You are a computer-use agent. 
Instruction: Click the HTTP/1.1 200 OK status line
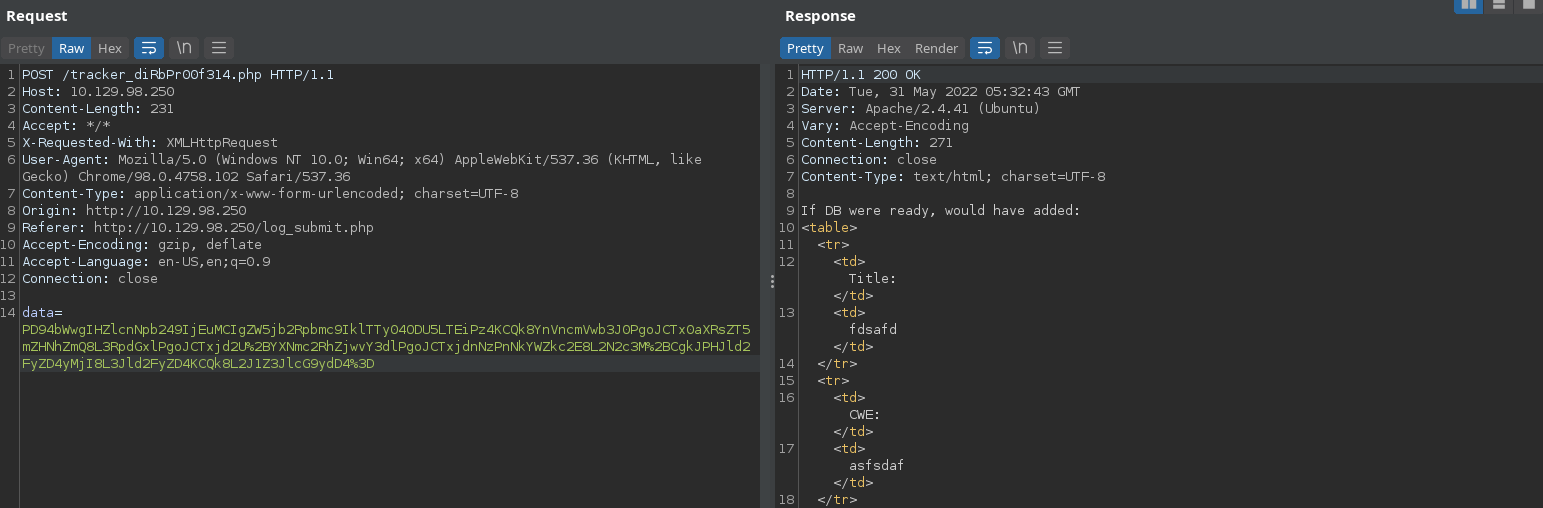[x=861, y=75]
